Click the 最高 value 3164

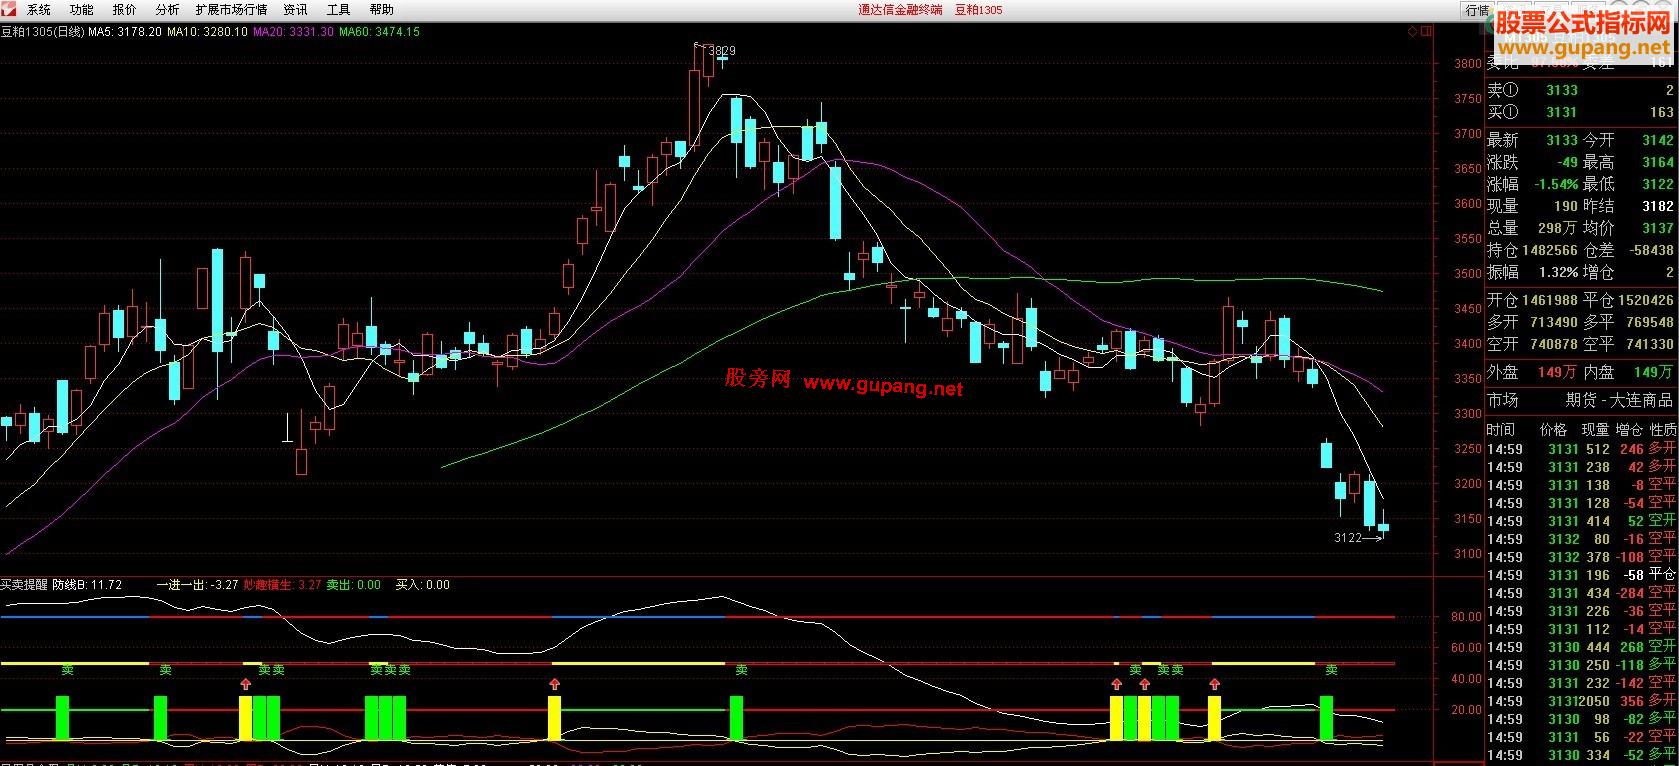(x=1657, y=162)
